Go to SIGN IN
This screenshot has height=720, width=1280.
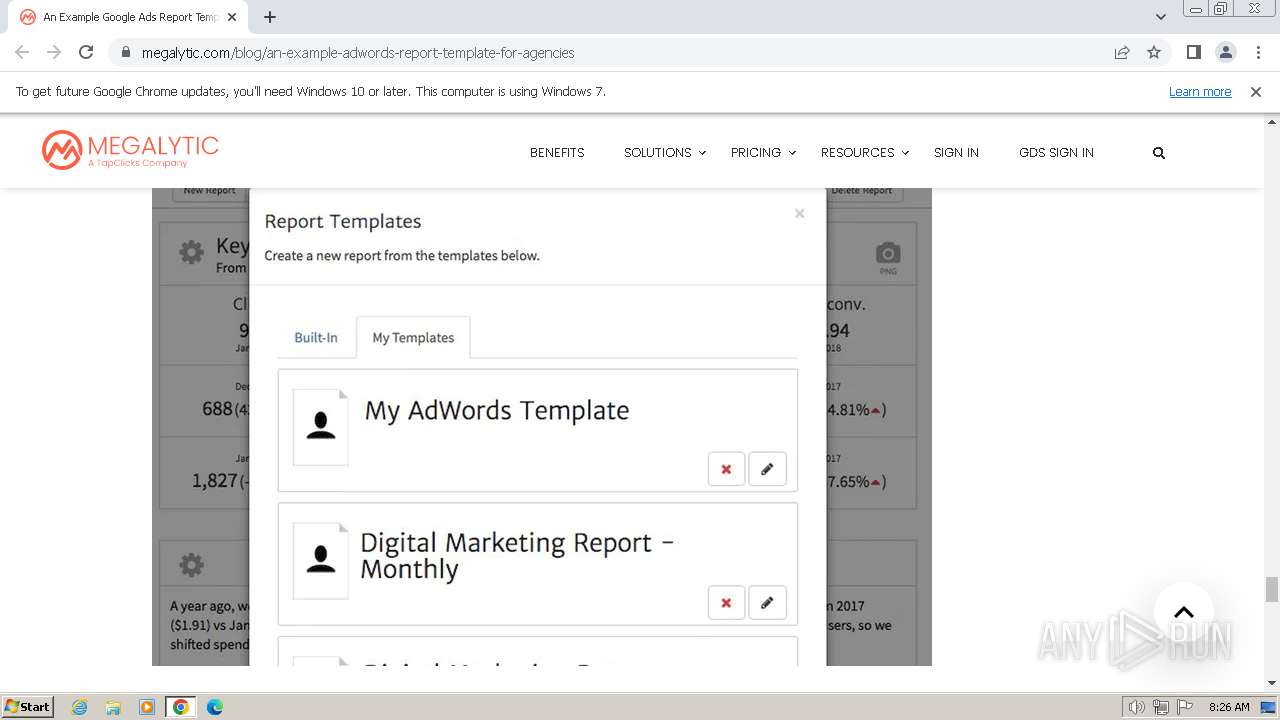956,153
